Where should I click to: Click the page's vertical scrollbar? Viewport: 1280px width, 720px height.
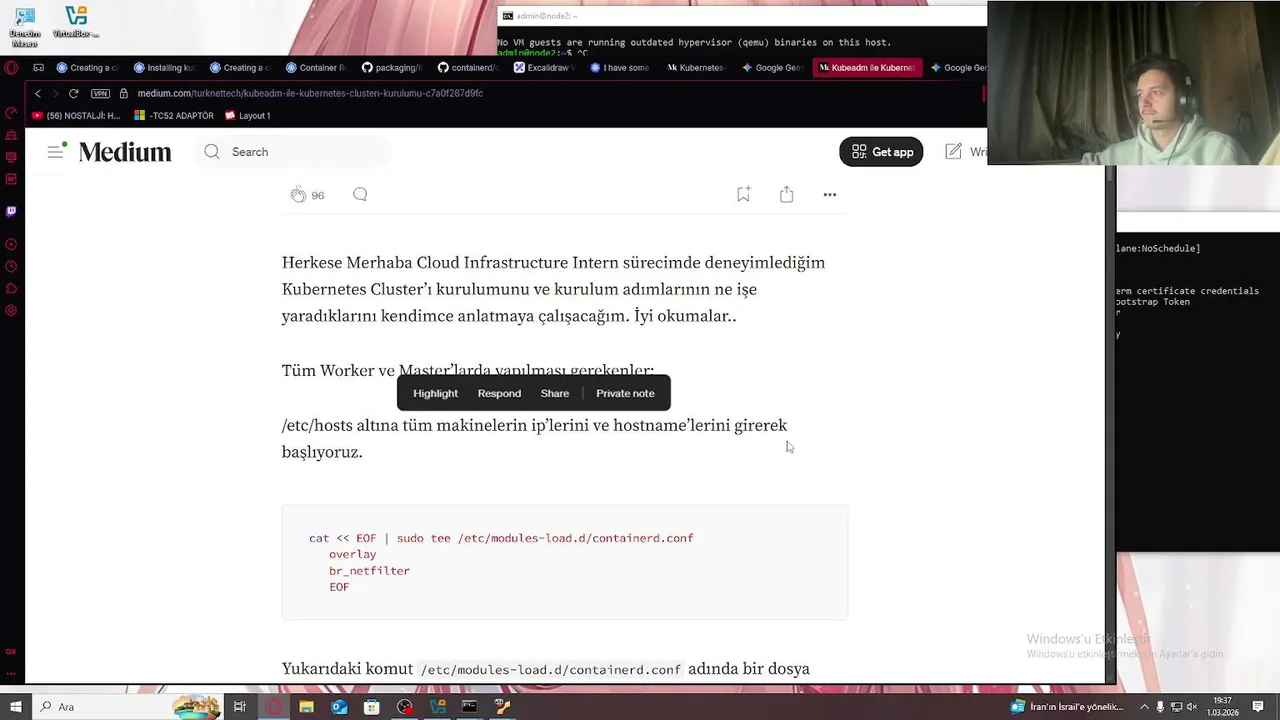[1110, 425]
